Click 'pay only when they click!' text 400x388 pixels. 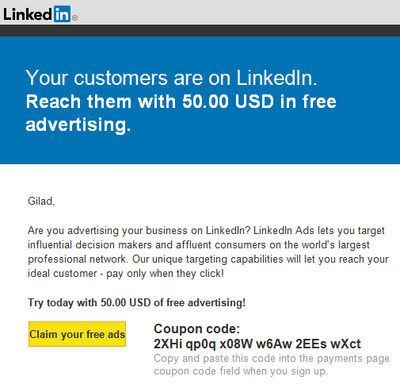click(165, 274)
